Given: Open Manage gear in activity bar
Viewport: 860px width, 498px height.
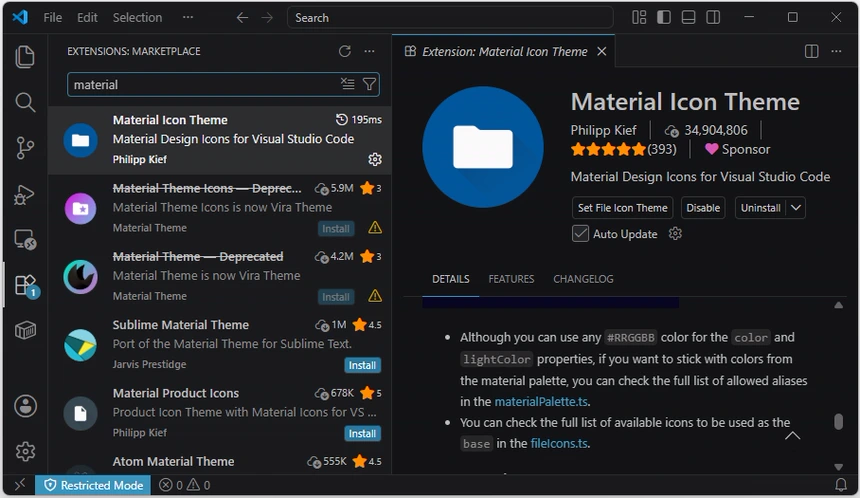Looking at the screenshot, I should pyautogui.click(x=25, y=451).
